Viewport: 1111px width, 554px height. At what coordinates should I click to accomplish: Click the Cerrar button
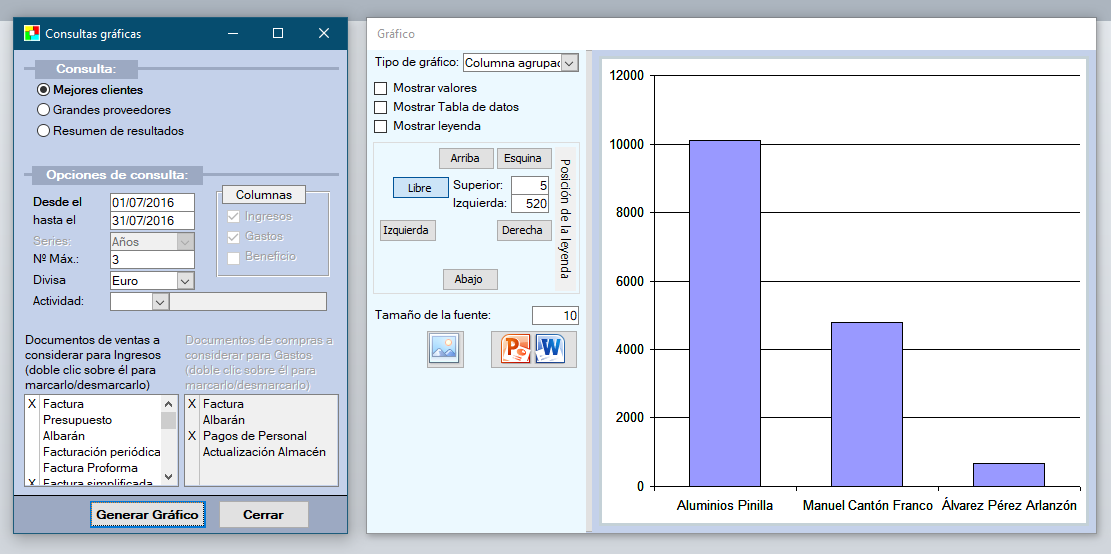pos(264,515)
